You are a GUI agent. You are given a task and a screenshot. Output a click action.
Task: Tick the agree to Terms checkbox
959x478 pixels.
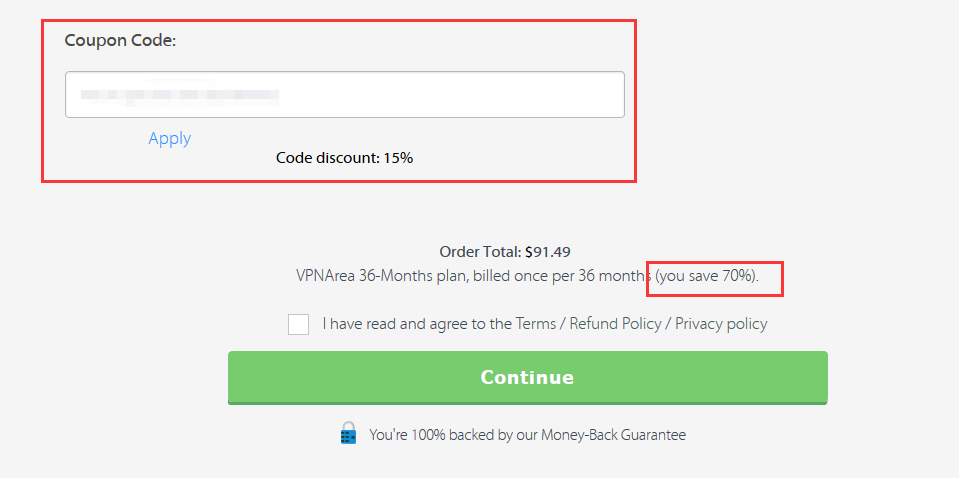298,324
